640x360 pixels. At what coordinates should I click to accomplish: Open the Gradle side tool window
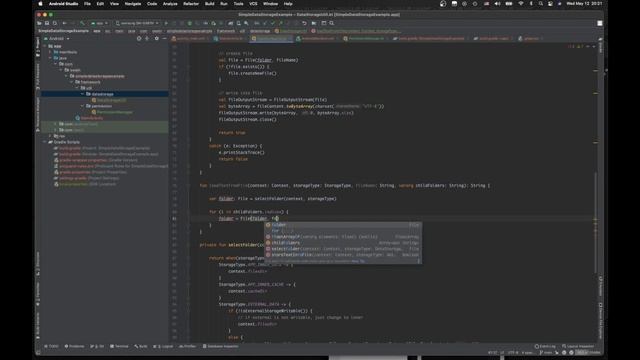tap(600, 46)
